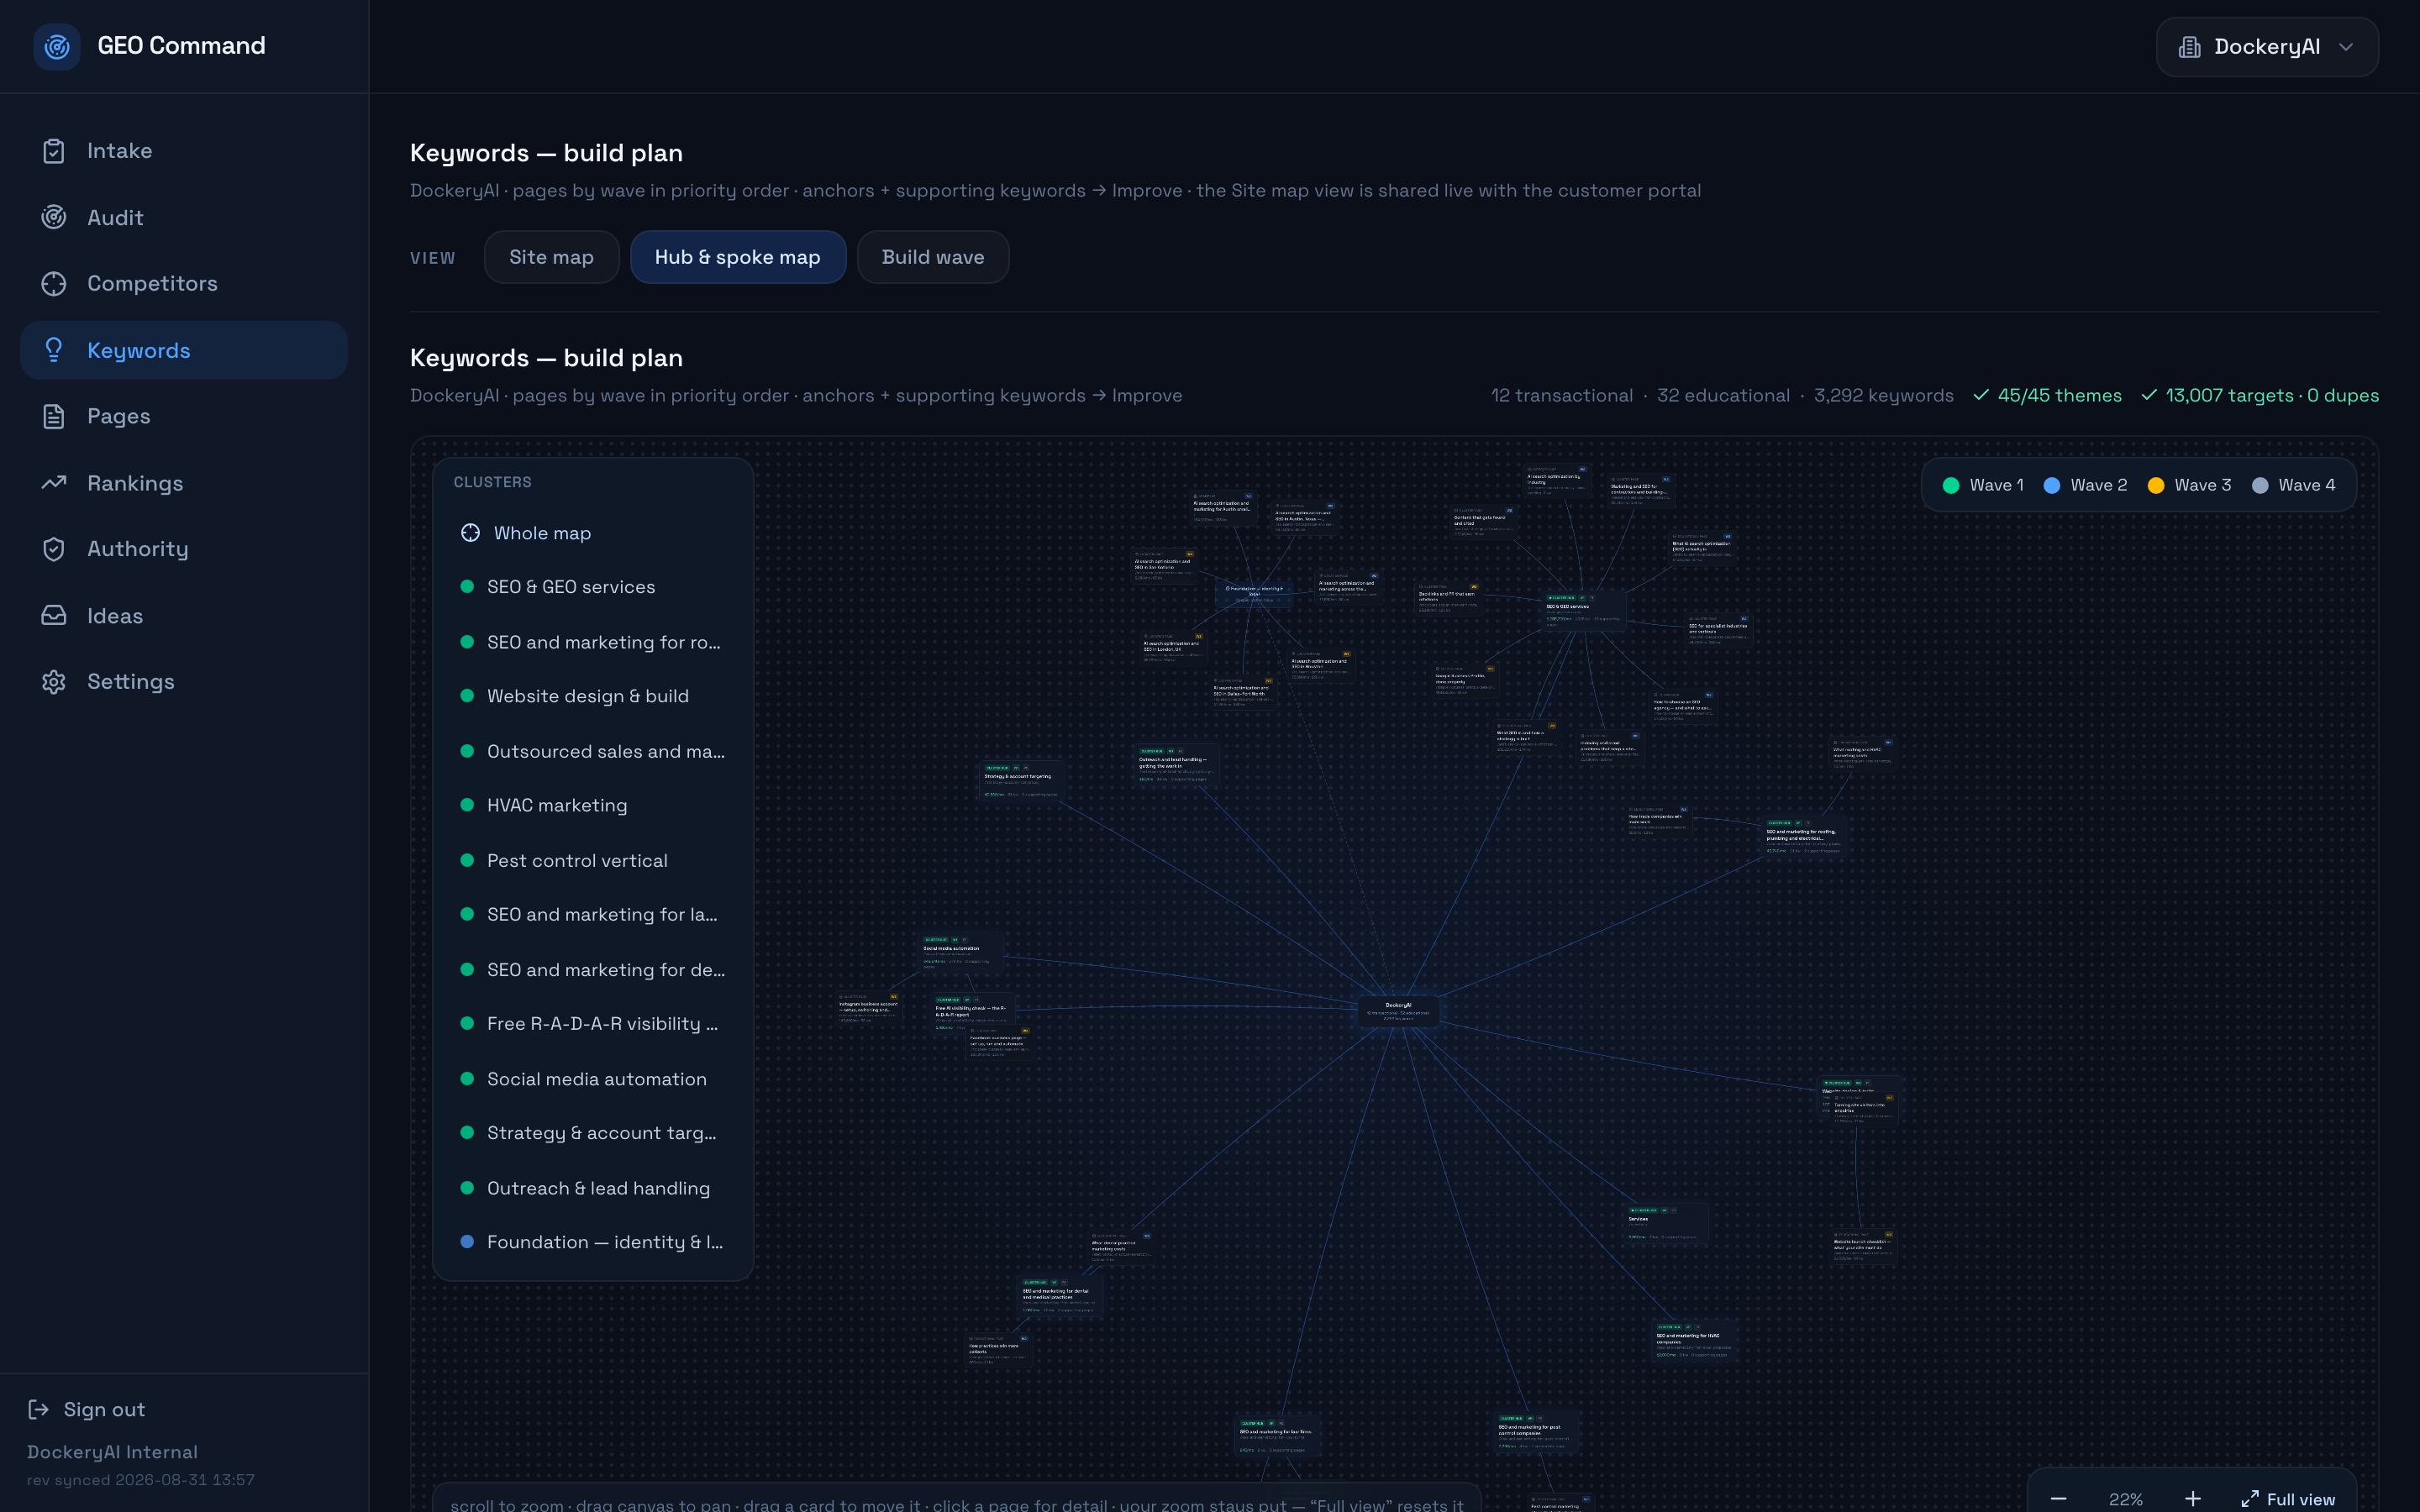Click the 45/45 themes status

tap(2048, 396)
